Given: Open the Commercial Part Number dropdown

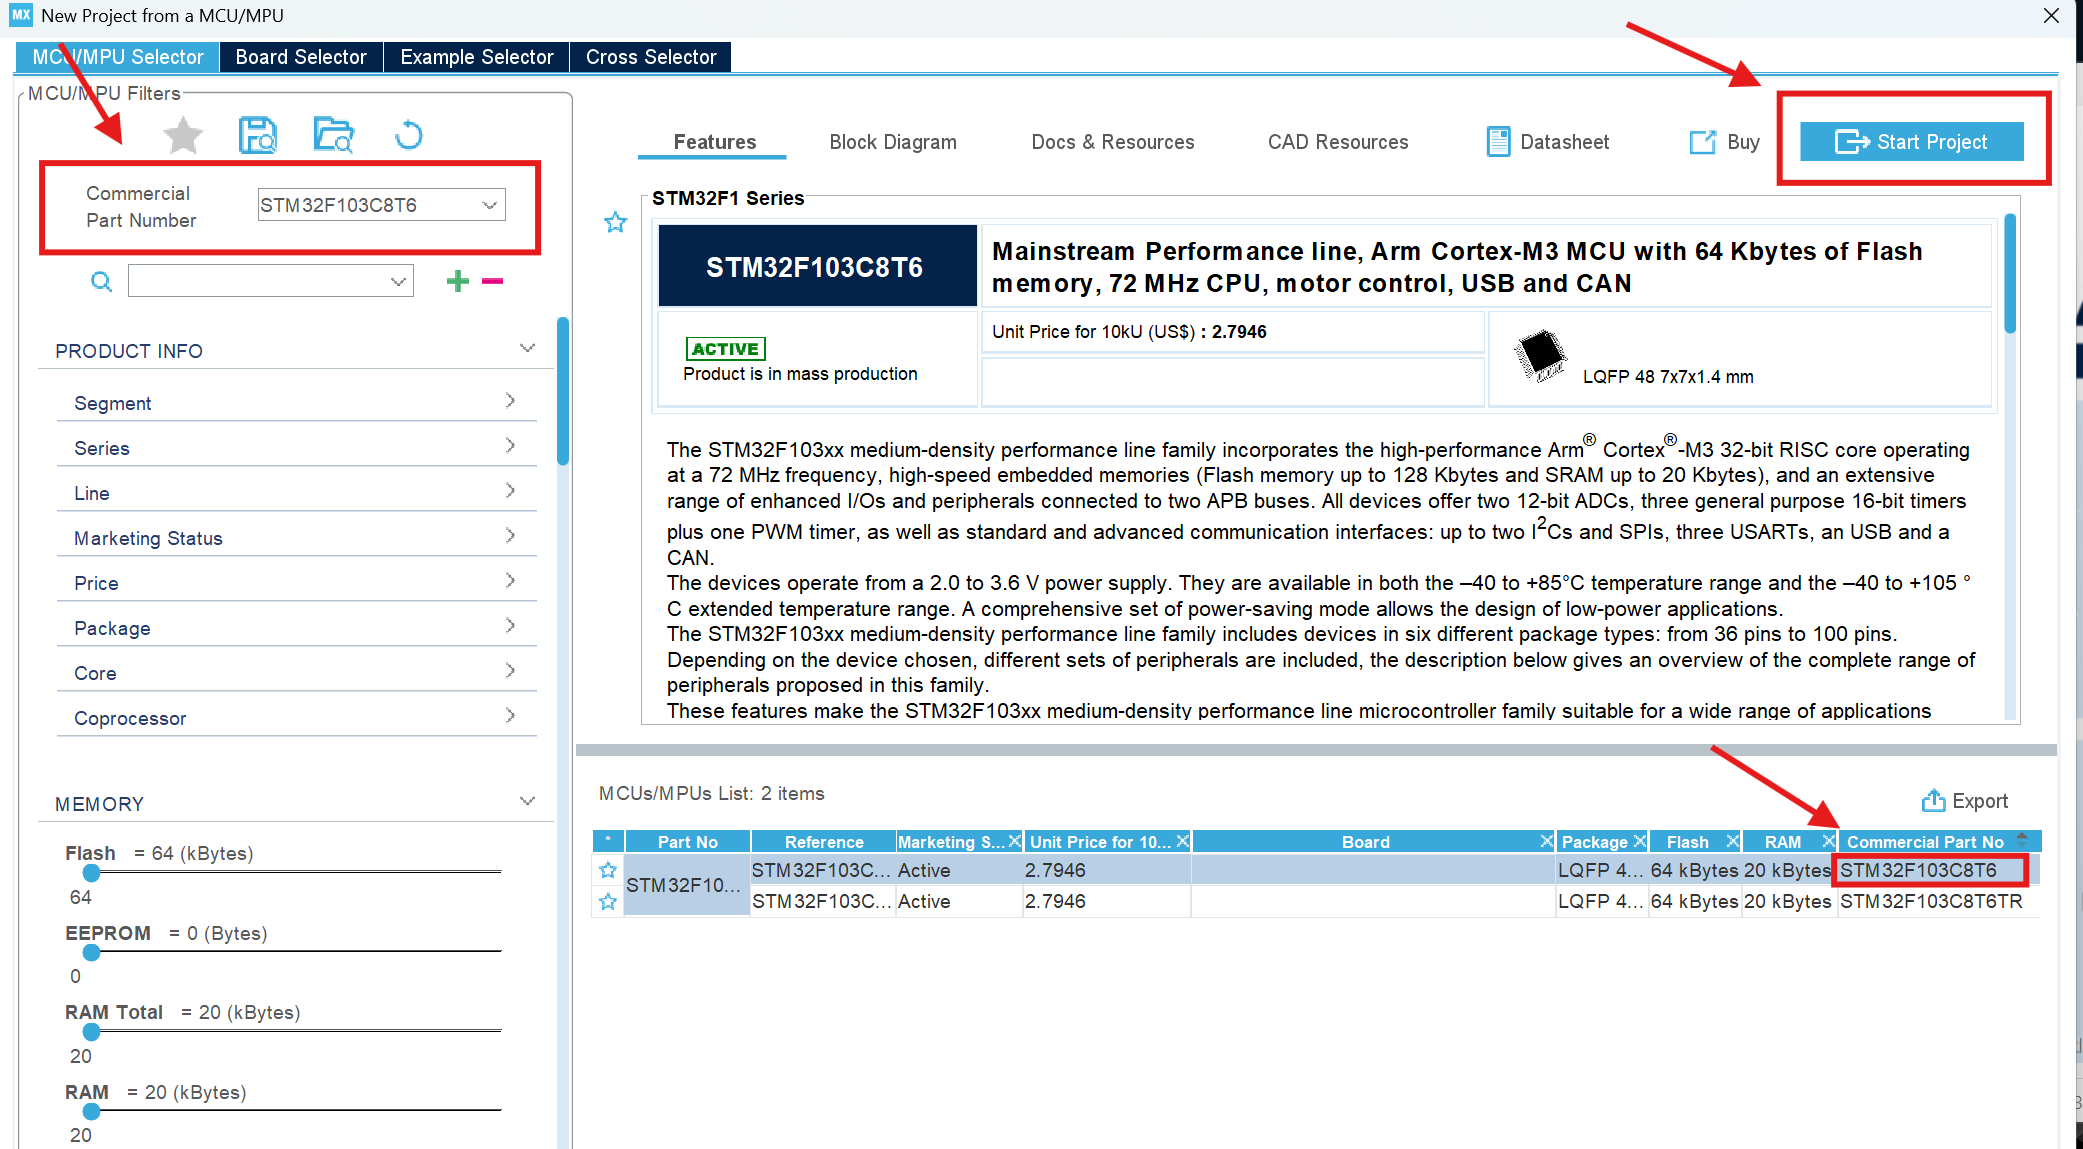Looking at the screenshot, I should [x=489, y=205].
